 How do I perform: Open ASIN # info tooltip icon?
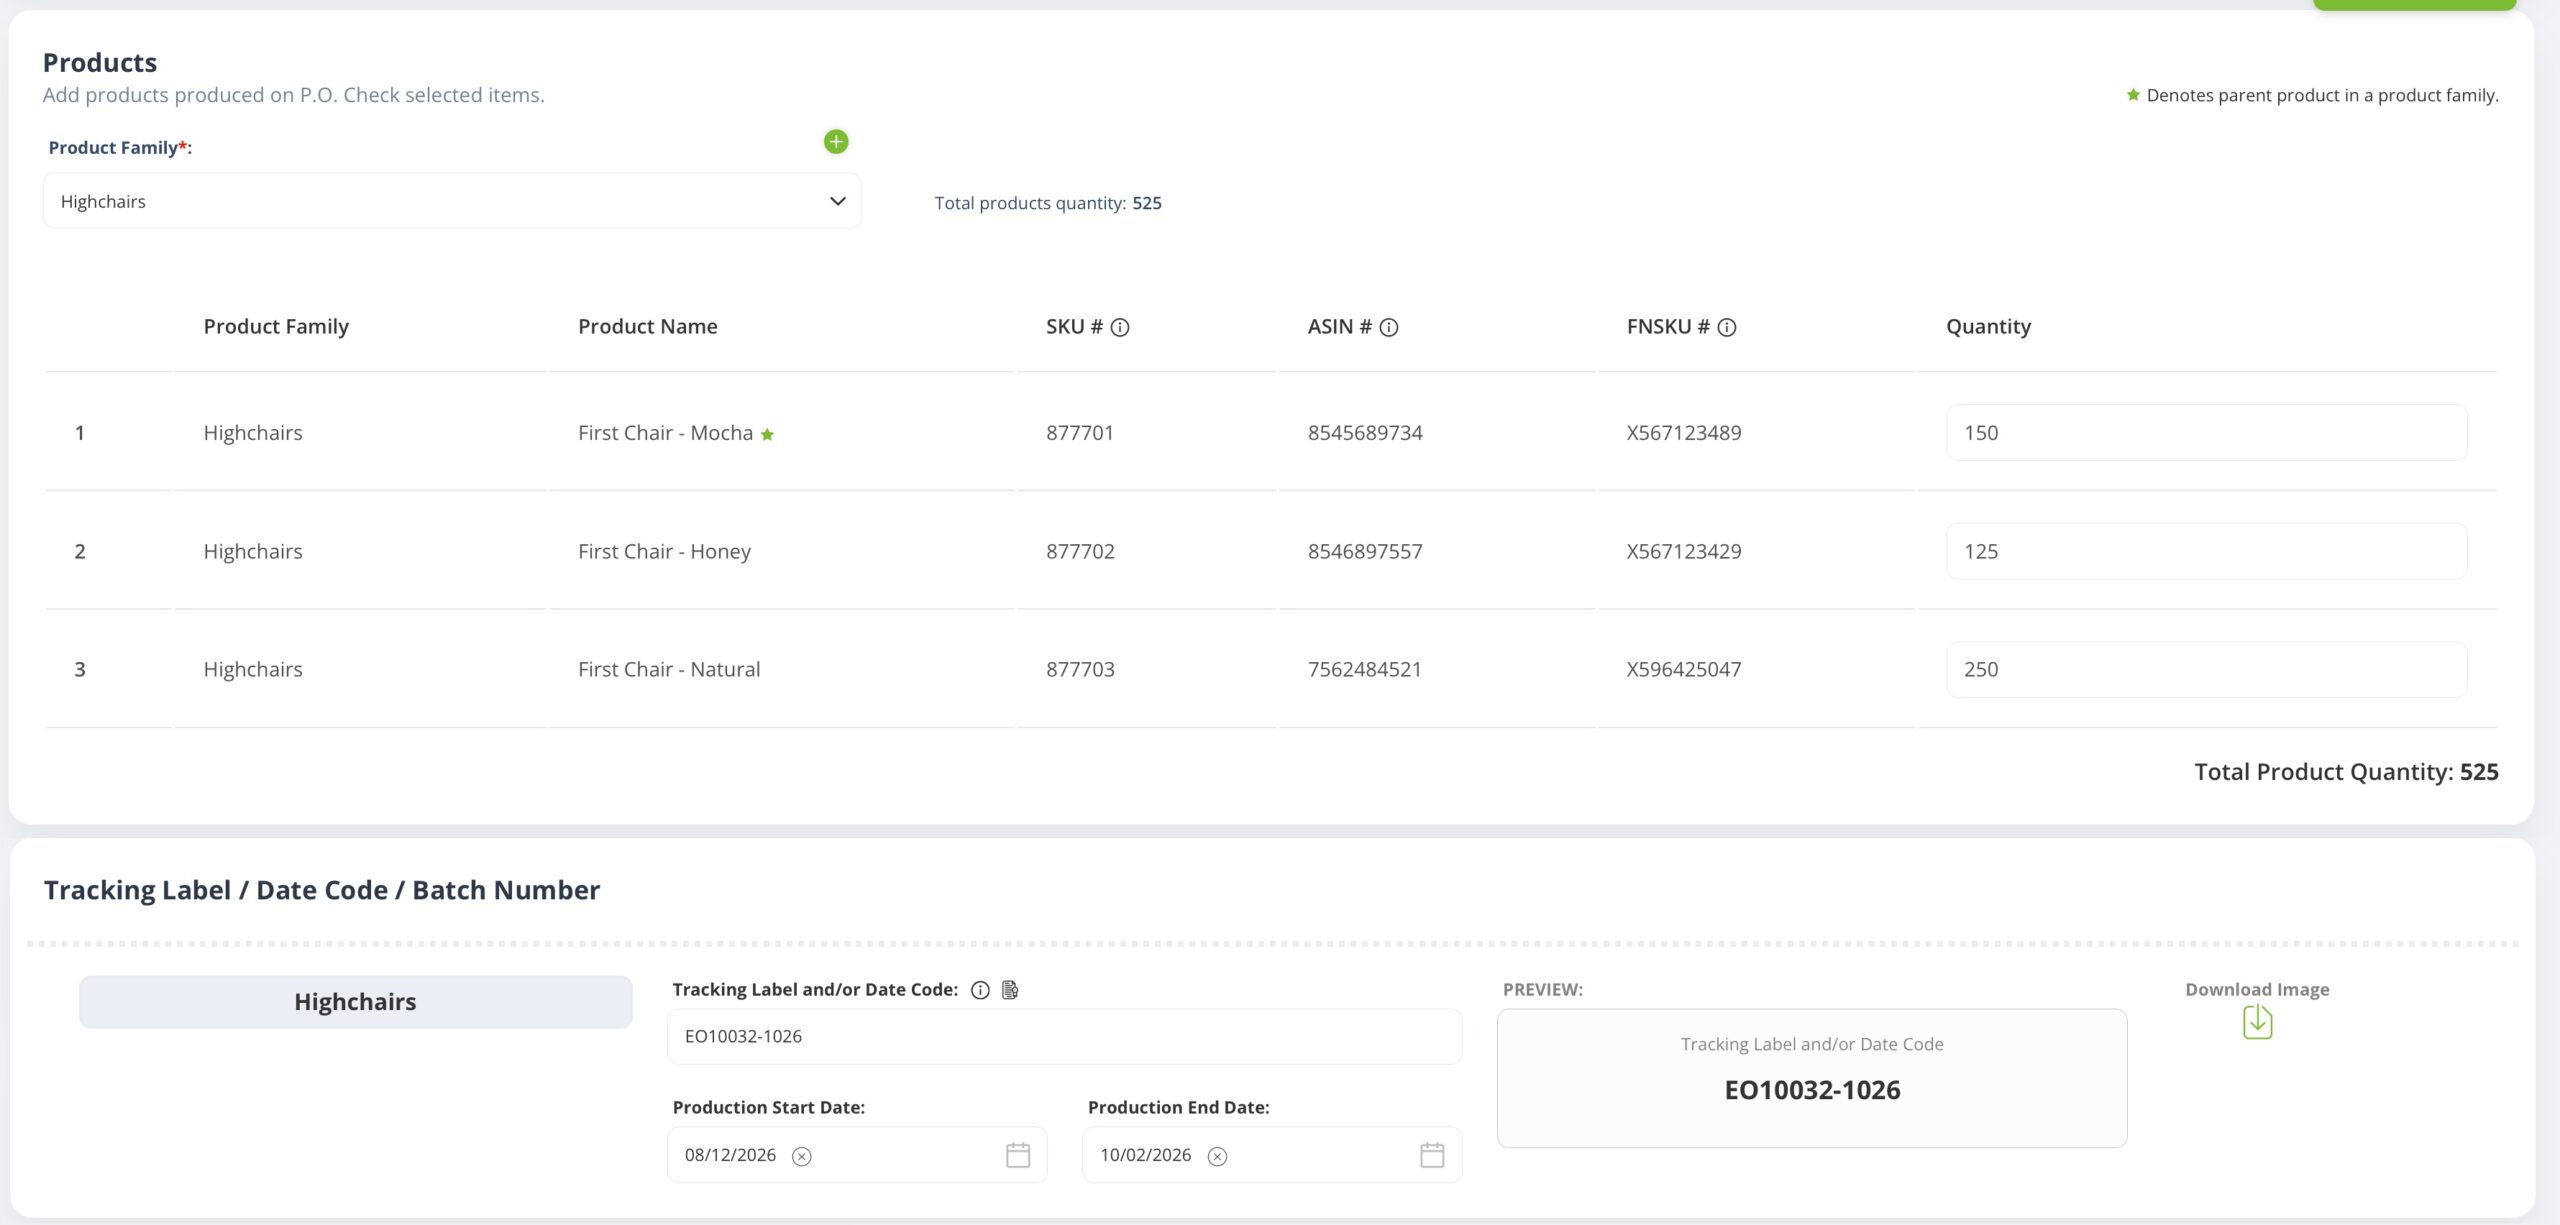(x=1389, y=327)
